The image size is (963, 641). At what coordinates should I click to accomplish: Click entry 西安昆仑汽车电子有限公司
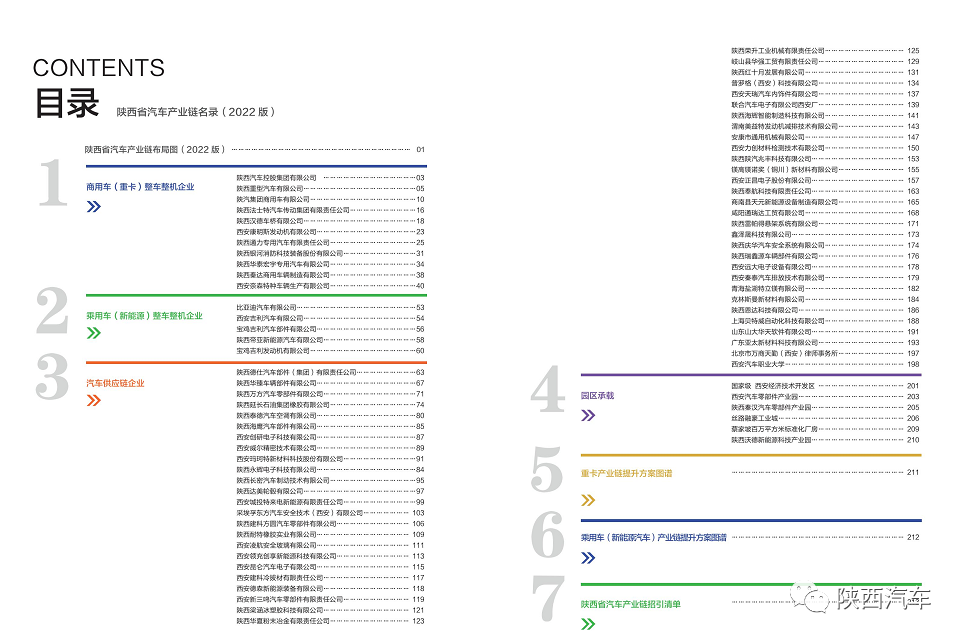(x=276, y=567)
